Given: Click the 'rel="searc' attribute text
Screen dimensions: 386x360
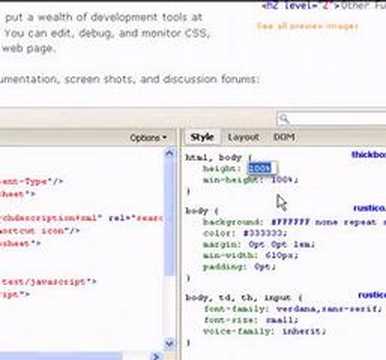Looking at the screenshot, I should click(136, 218).
